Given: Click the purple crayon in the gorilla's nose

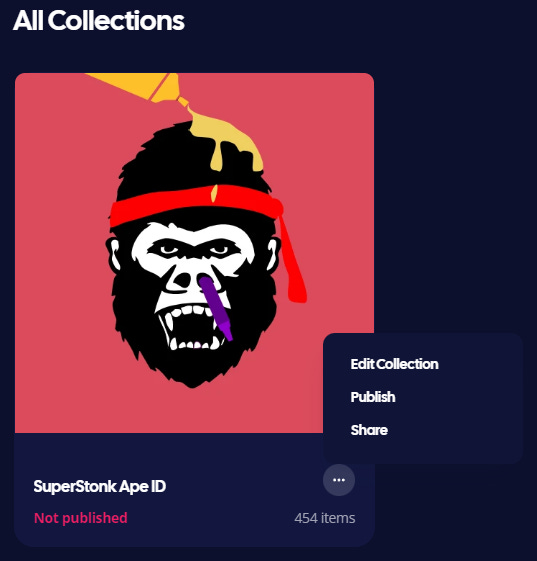Looking at the screenshot, I should tap(216, 308).
